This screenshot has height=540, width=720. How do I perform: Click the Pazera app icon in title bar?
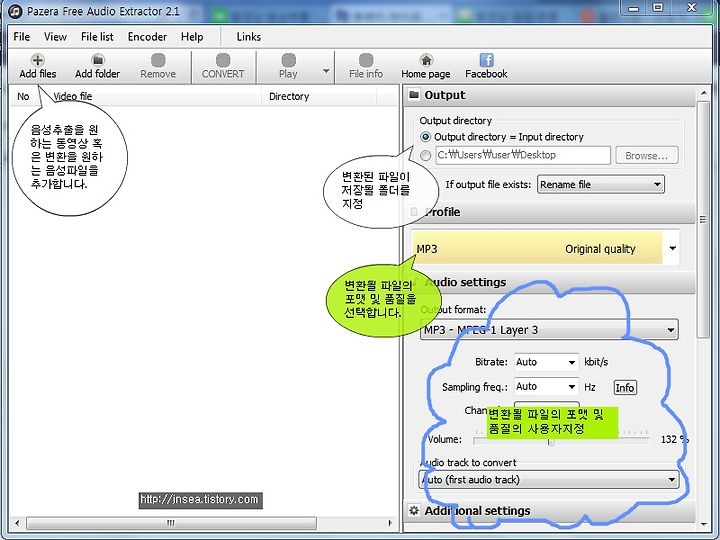pyautogui.click(x=15, y=11)
